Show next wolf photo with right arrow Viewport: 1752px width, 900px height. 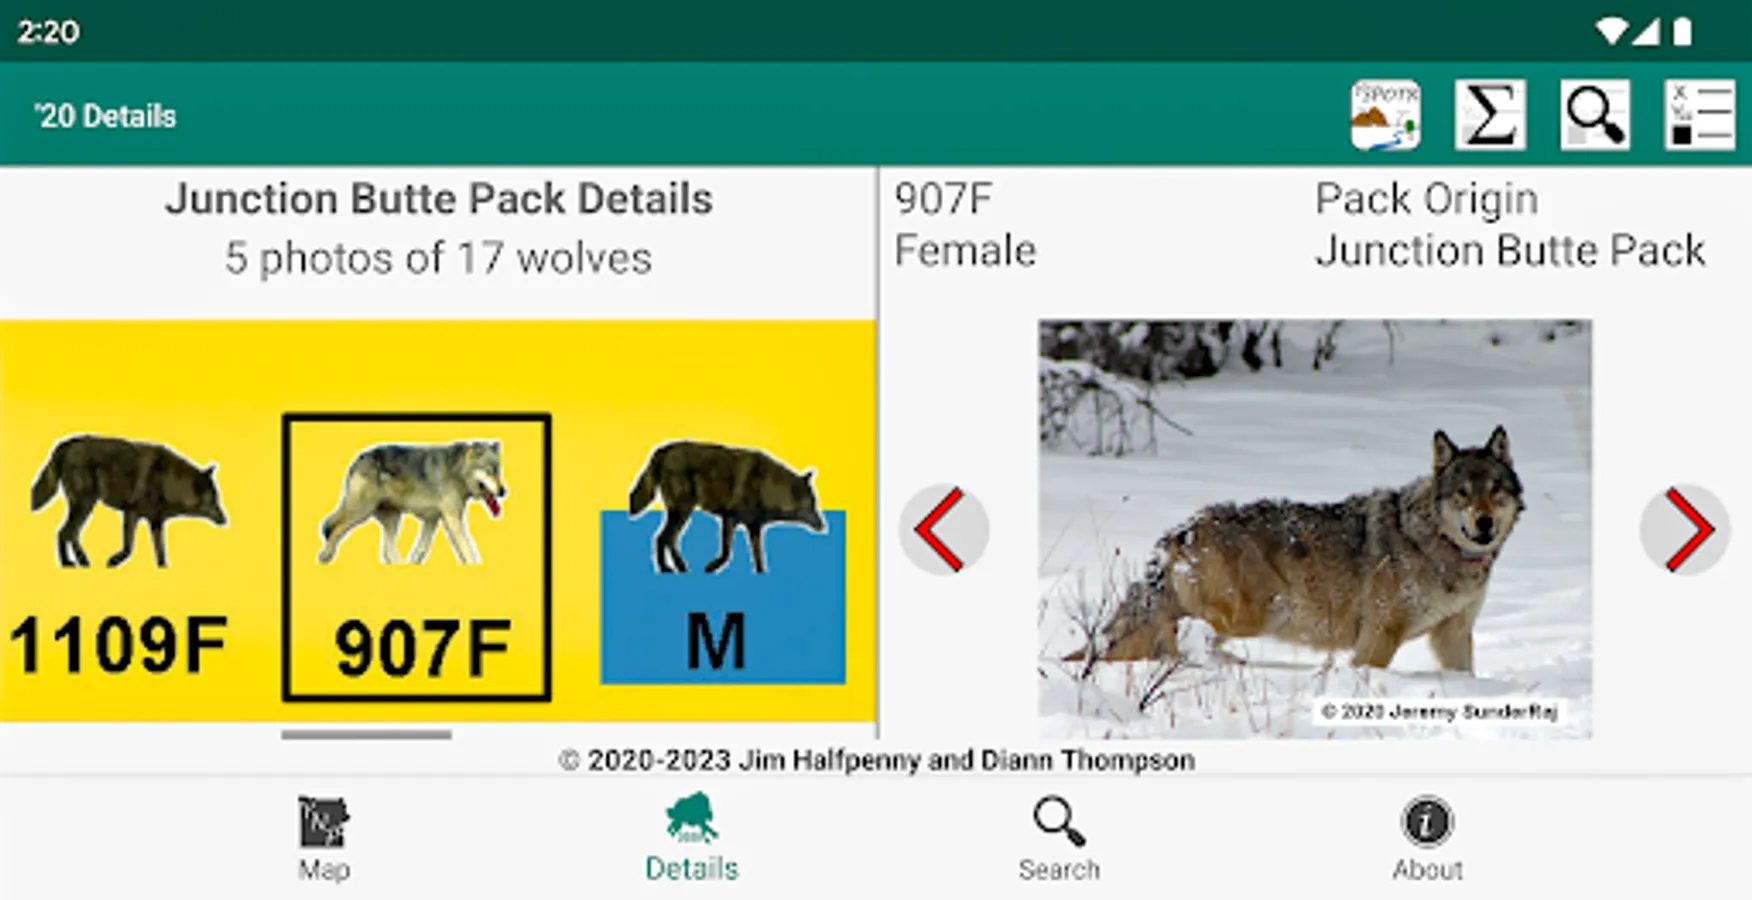click(x=1685, y=530)
